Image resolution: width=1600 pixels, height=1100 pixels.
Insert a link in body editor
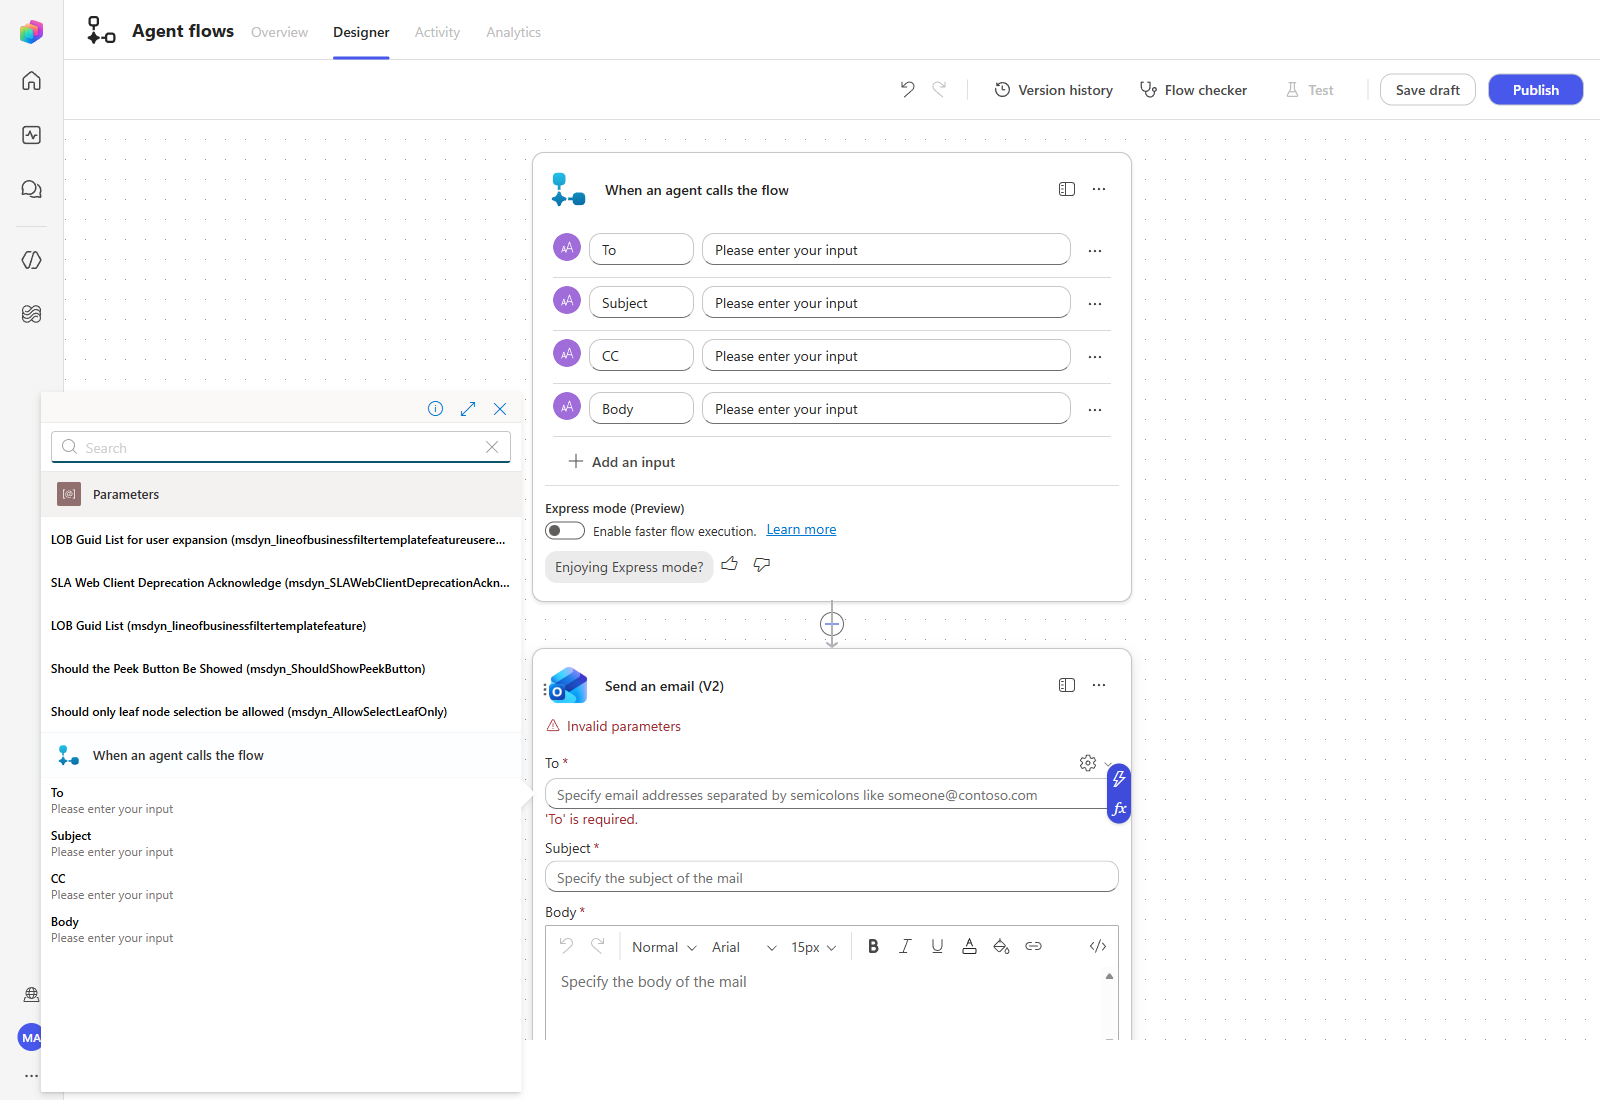[x=1033, y=946]
